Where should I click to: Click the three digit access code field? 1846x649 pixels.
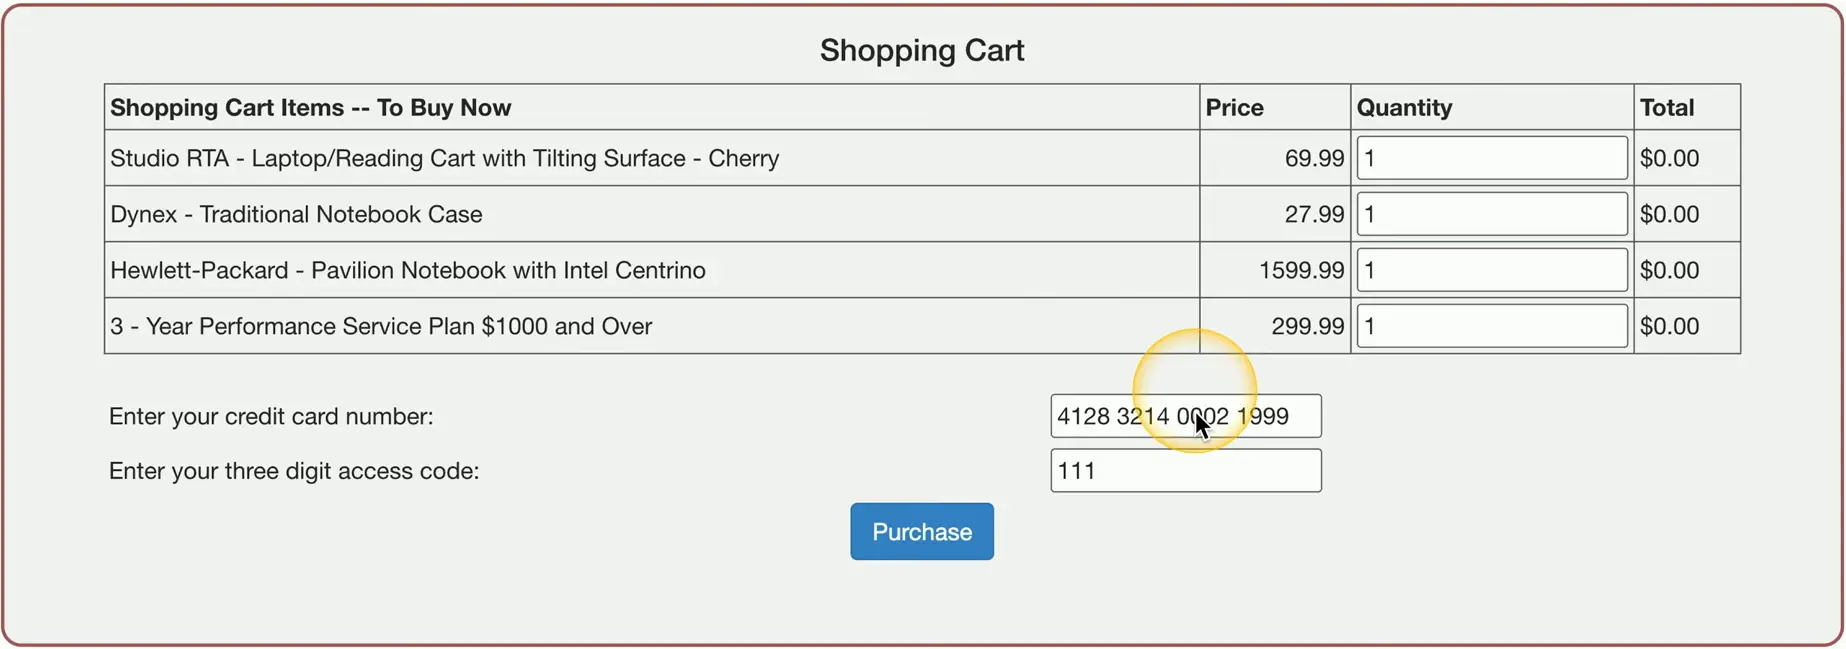point(1185,471)
